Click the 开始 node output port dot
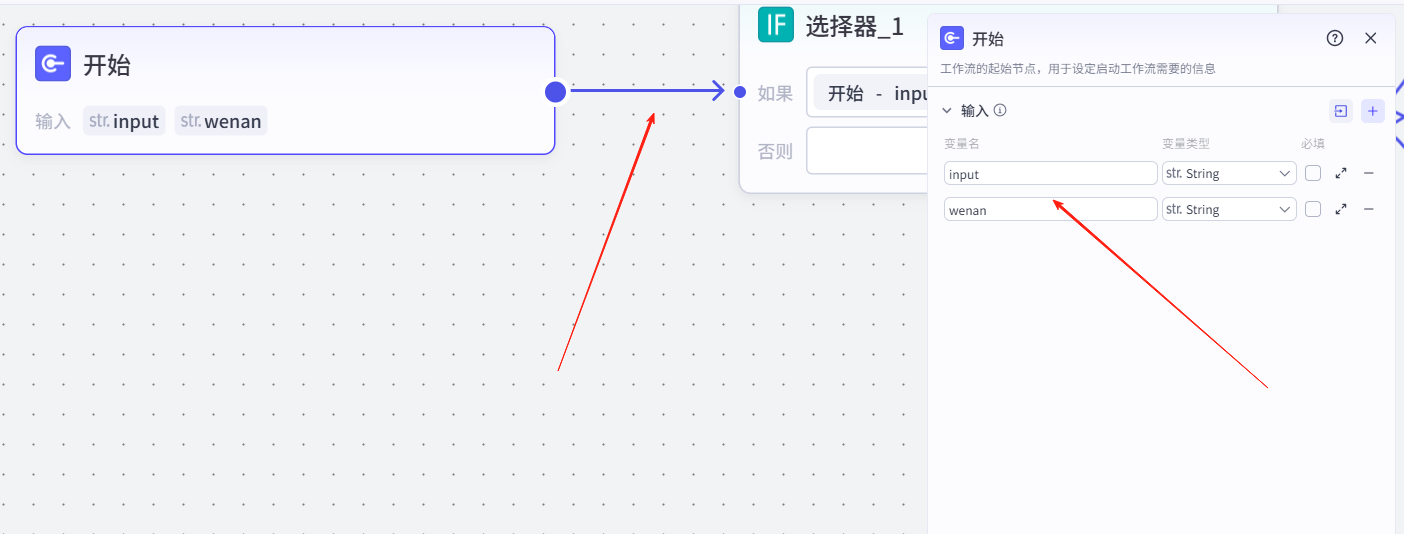The height and width of the screenshot is (534, 1404). point(556,92)
